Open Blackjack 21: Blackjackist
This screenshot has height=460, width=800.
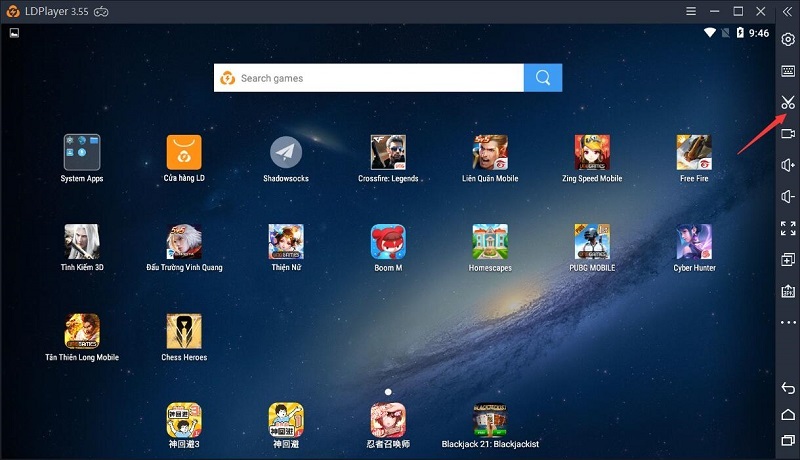point(490,420)
